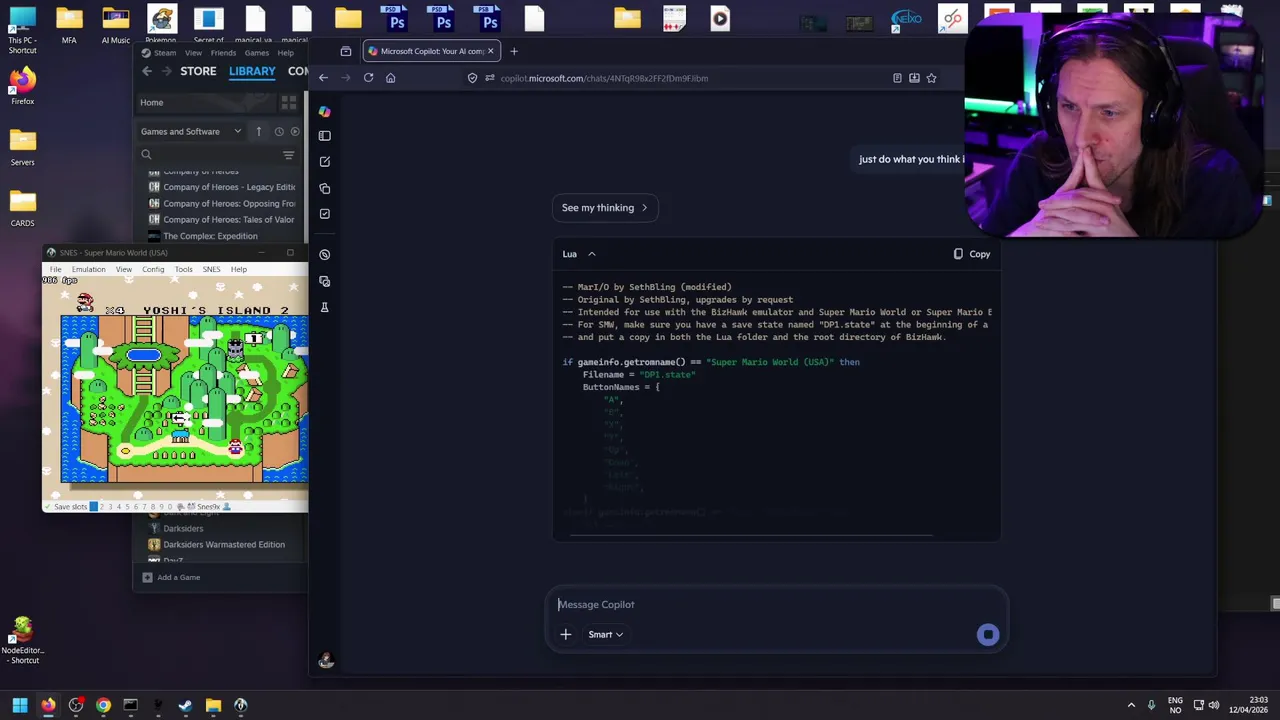Image resolution: width=1280 pixels, height=720 pixels.
Task: Focus the Message Copilot input field
Action: [775, 604]
